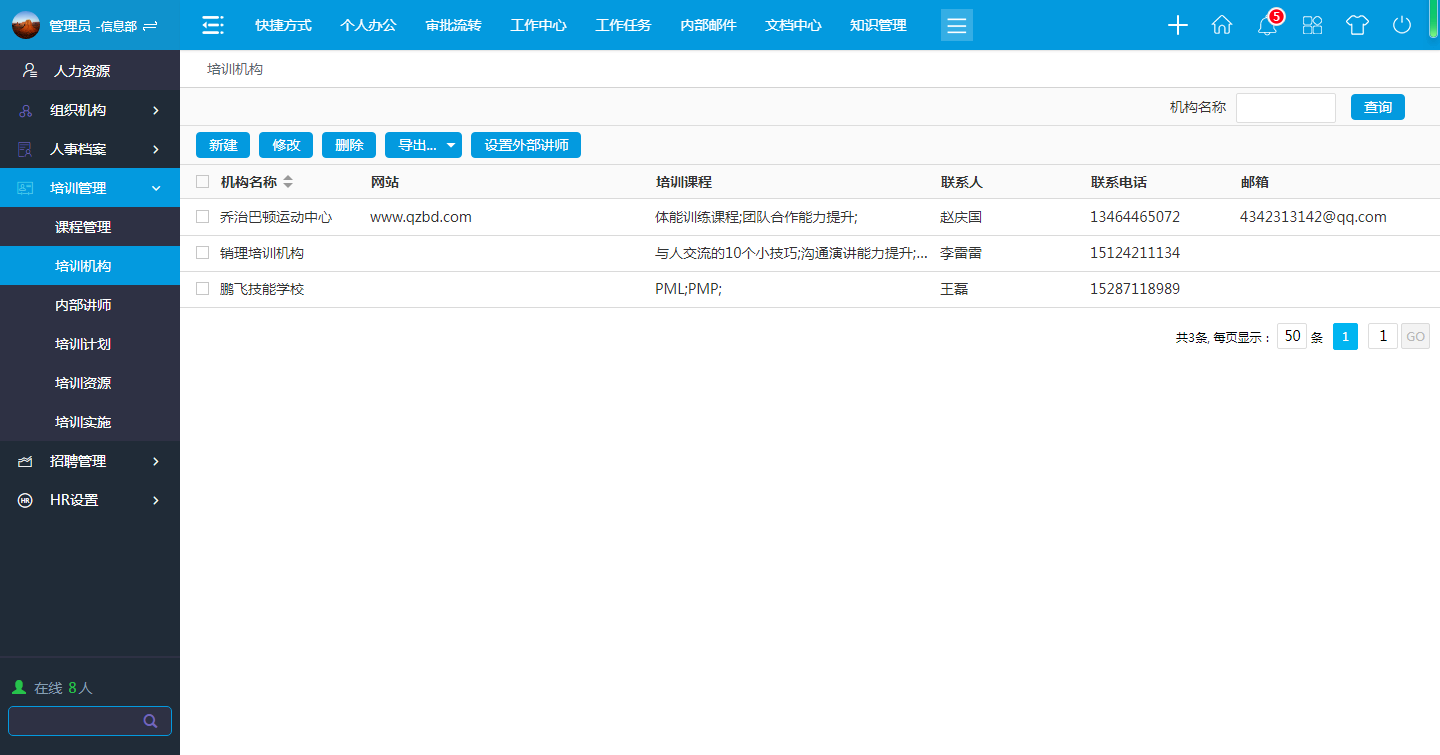This screenshot has width=1440, height=755.
Task: Check the 鹏飞技能学校 row checkbox
Action: [x=203, y=289]
